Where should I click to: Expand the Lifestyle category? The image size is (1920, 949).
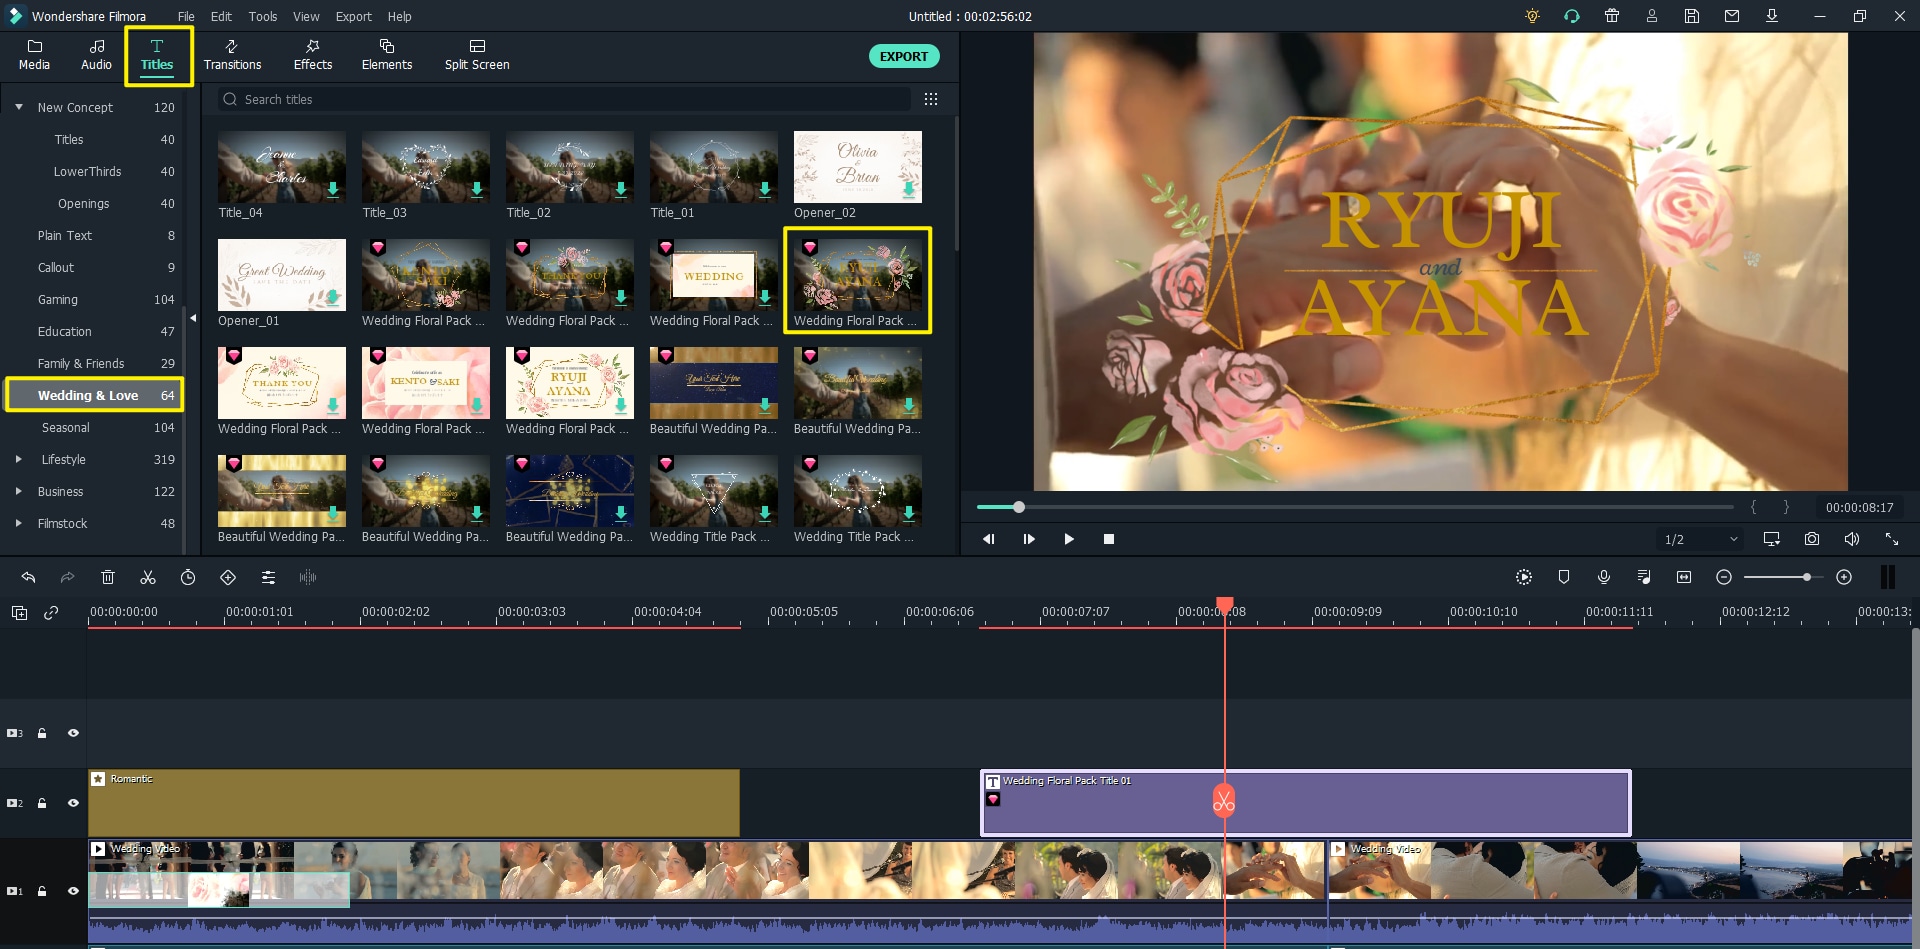(18, 459)
